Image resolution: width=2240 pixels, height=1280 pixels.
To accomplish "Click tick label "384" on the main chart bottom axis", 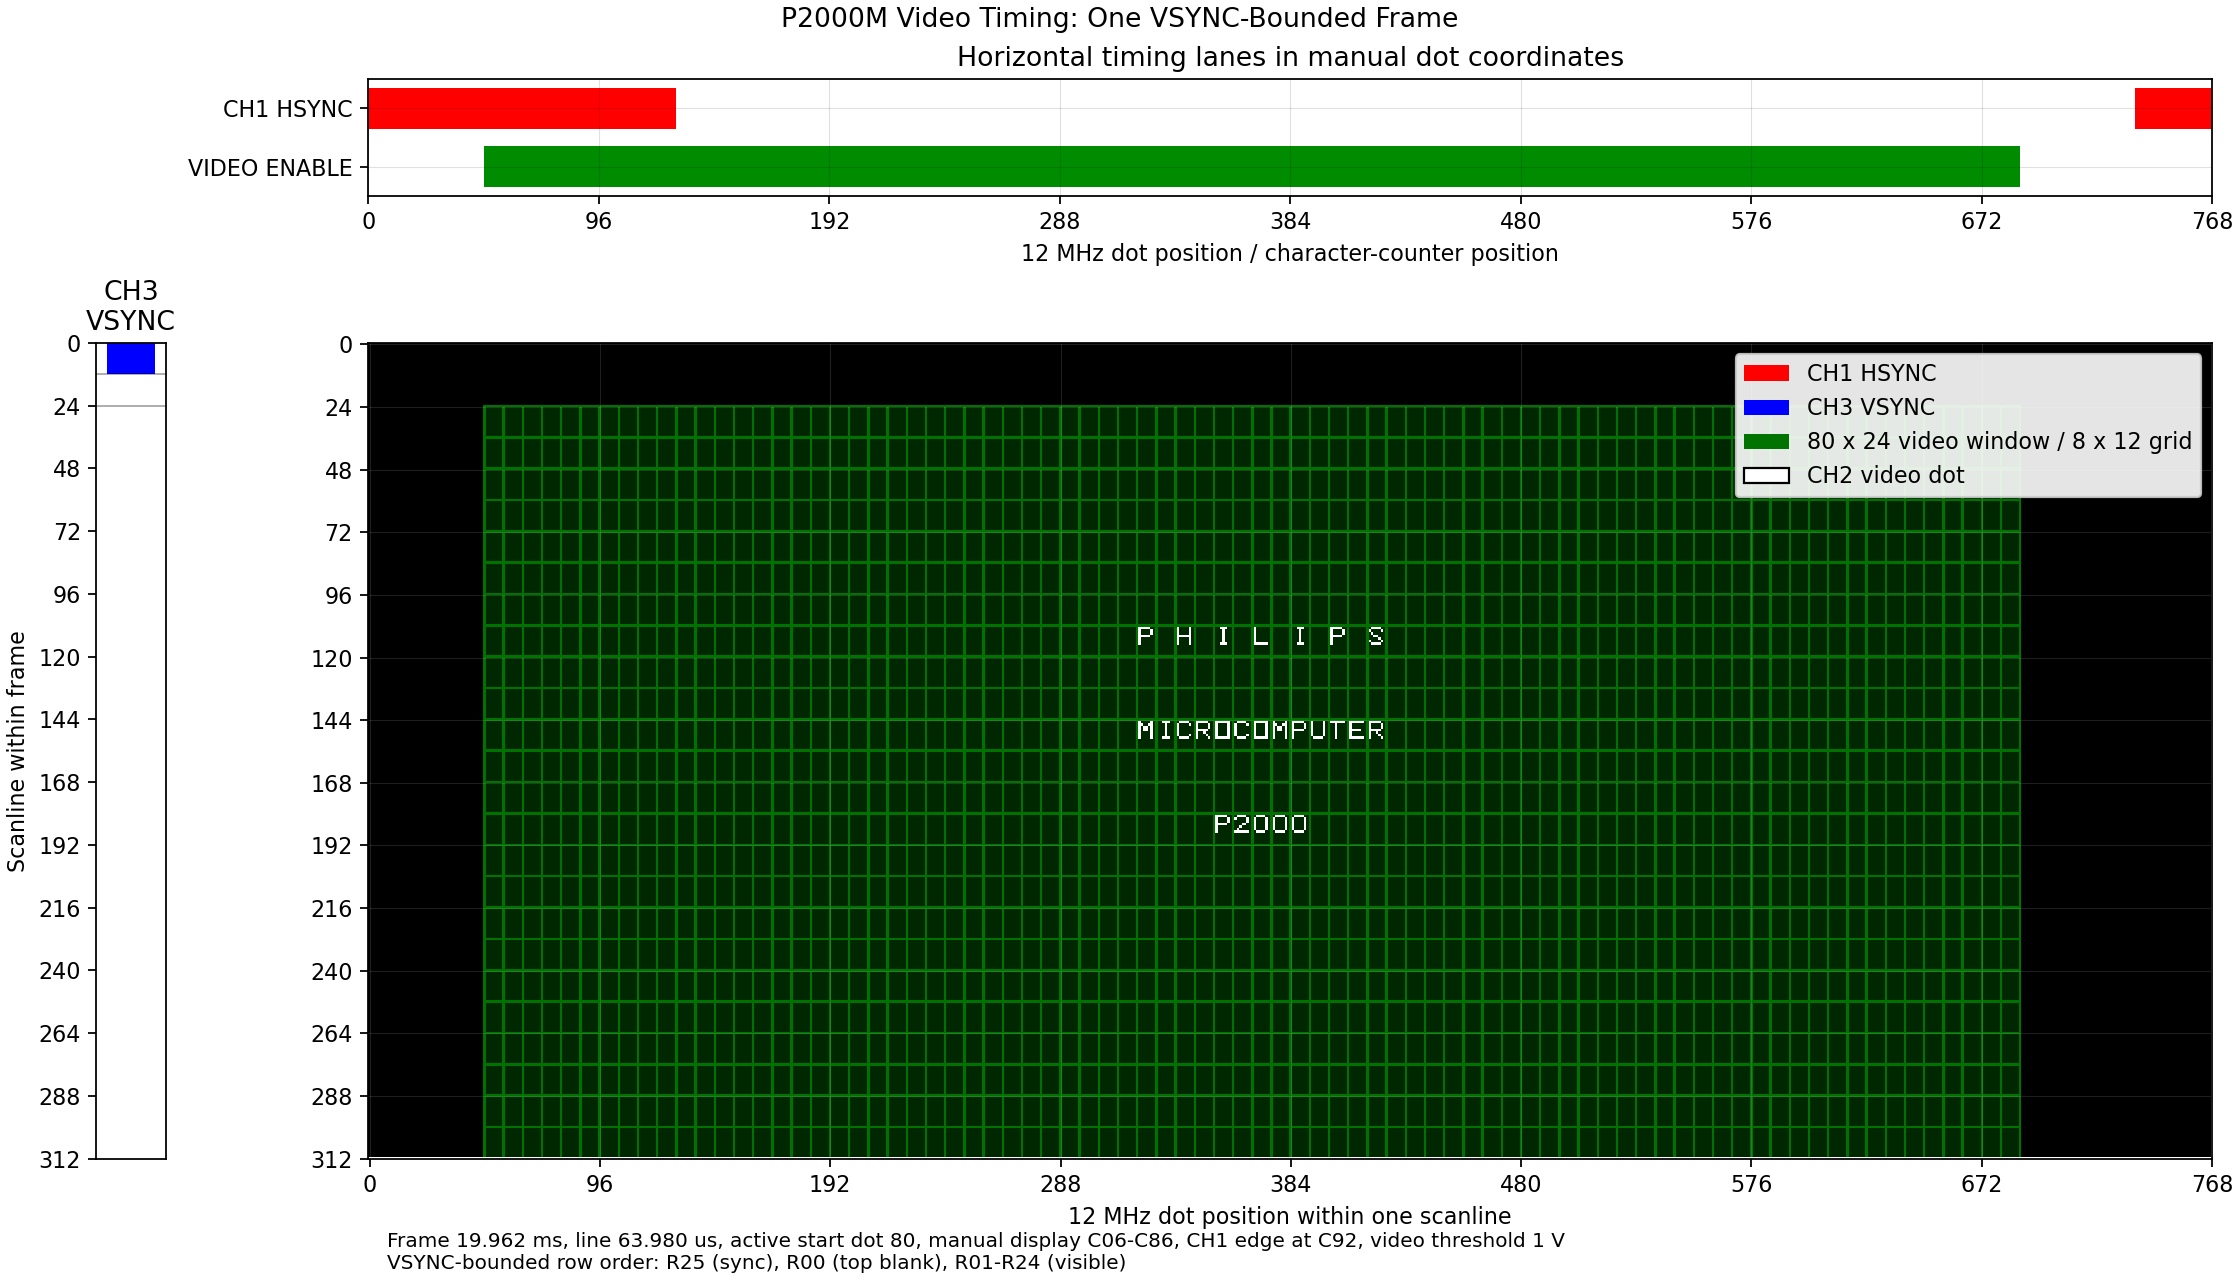I will click(1290, 1185).
